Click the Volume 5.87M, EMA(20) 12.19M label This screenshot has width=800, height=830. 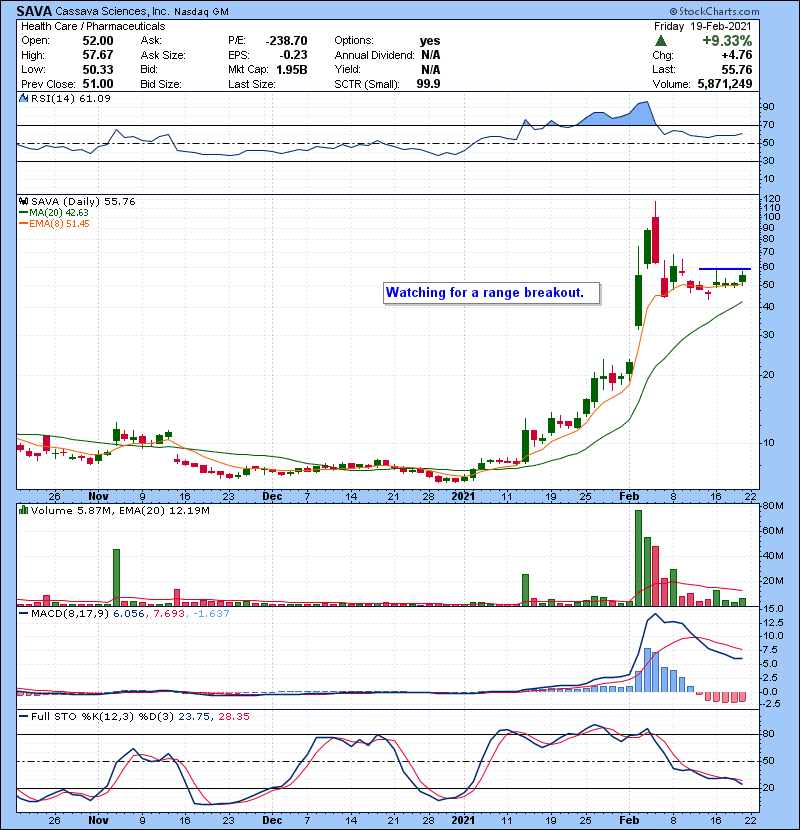point(120,511)
